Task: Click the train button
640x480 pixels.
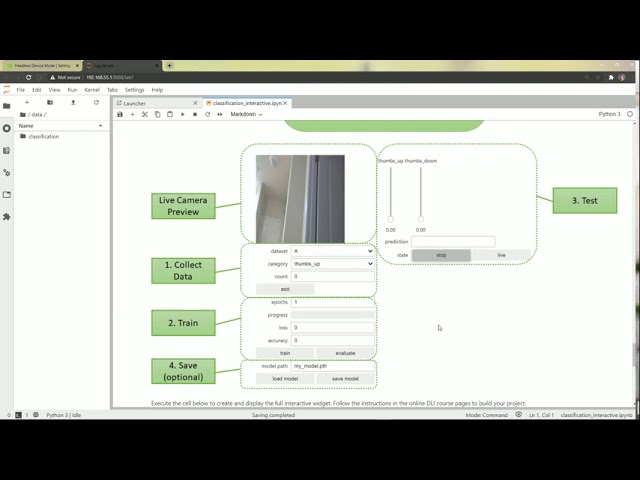Action: 285,353
